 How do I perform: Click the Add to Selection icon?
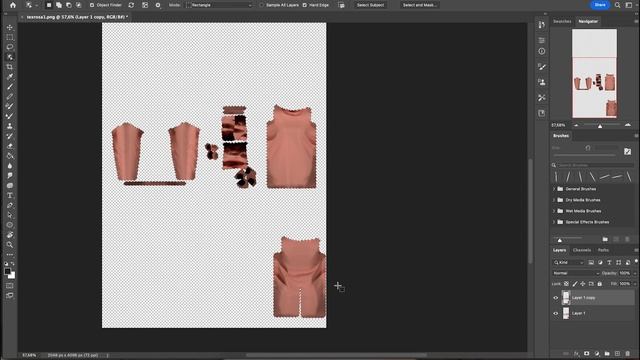[x=59, y=5]
